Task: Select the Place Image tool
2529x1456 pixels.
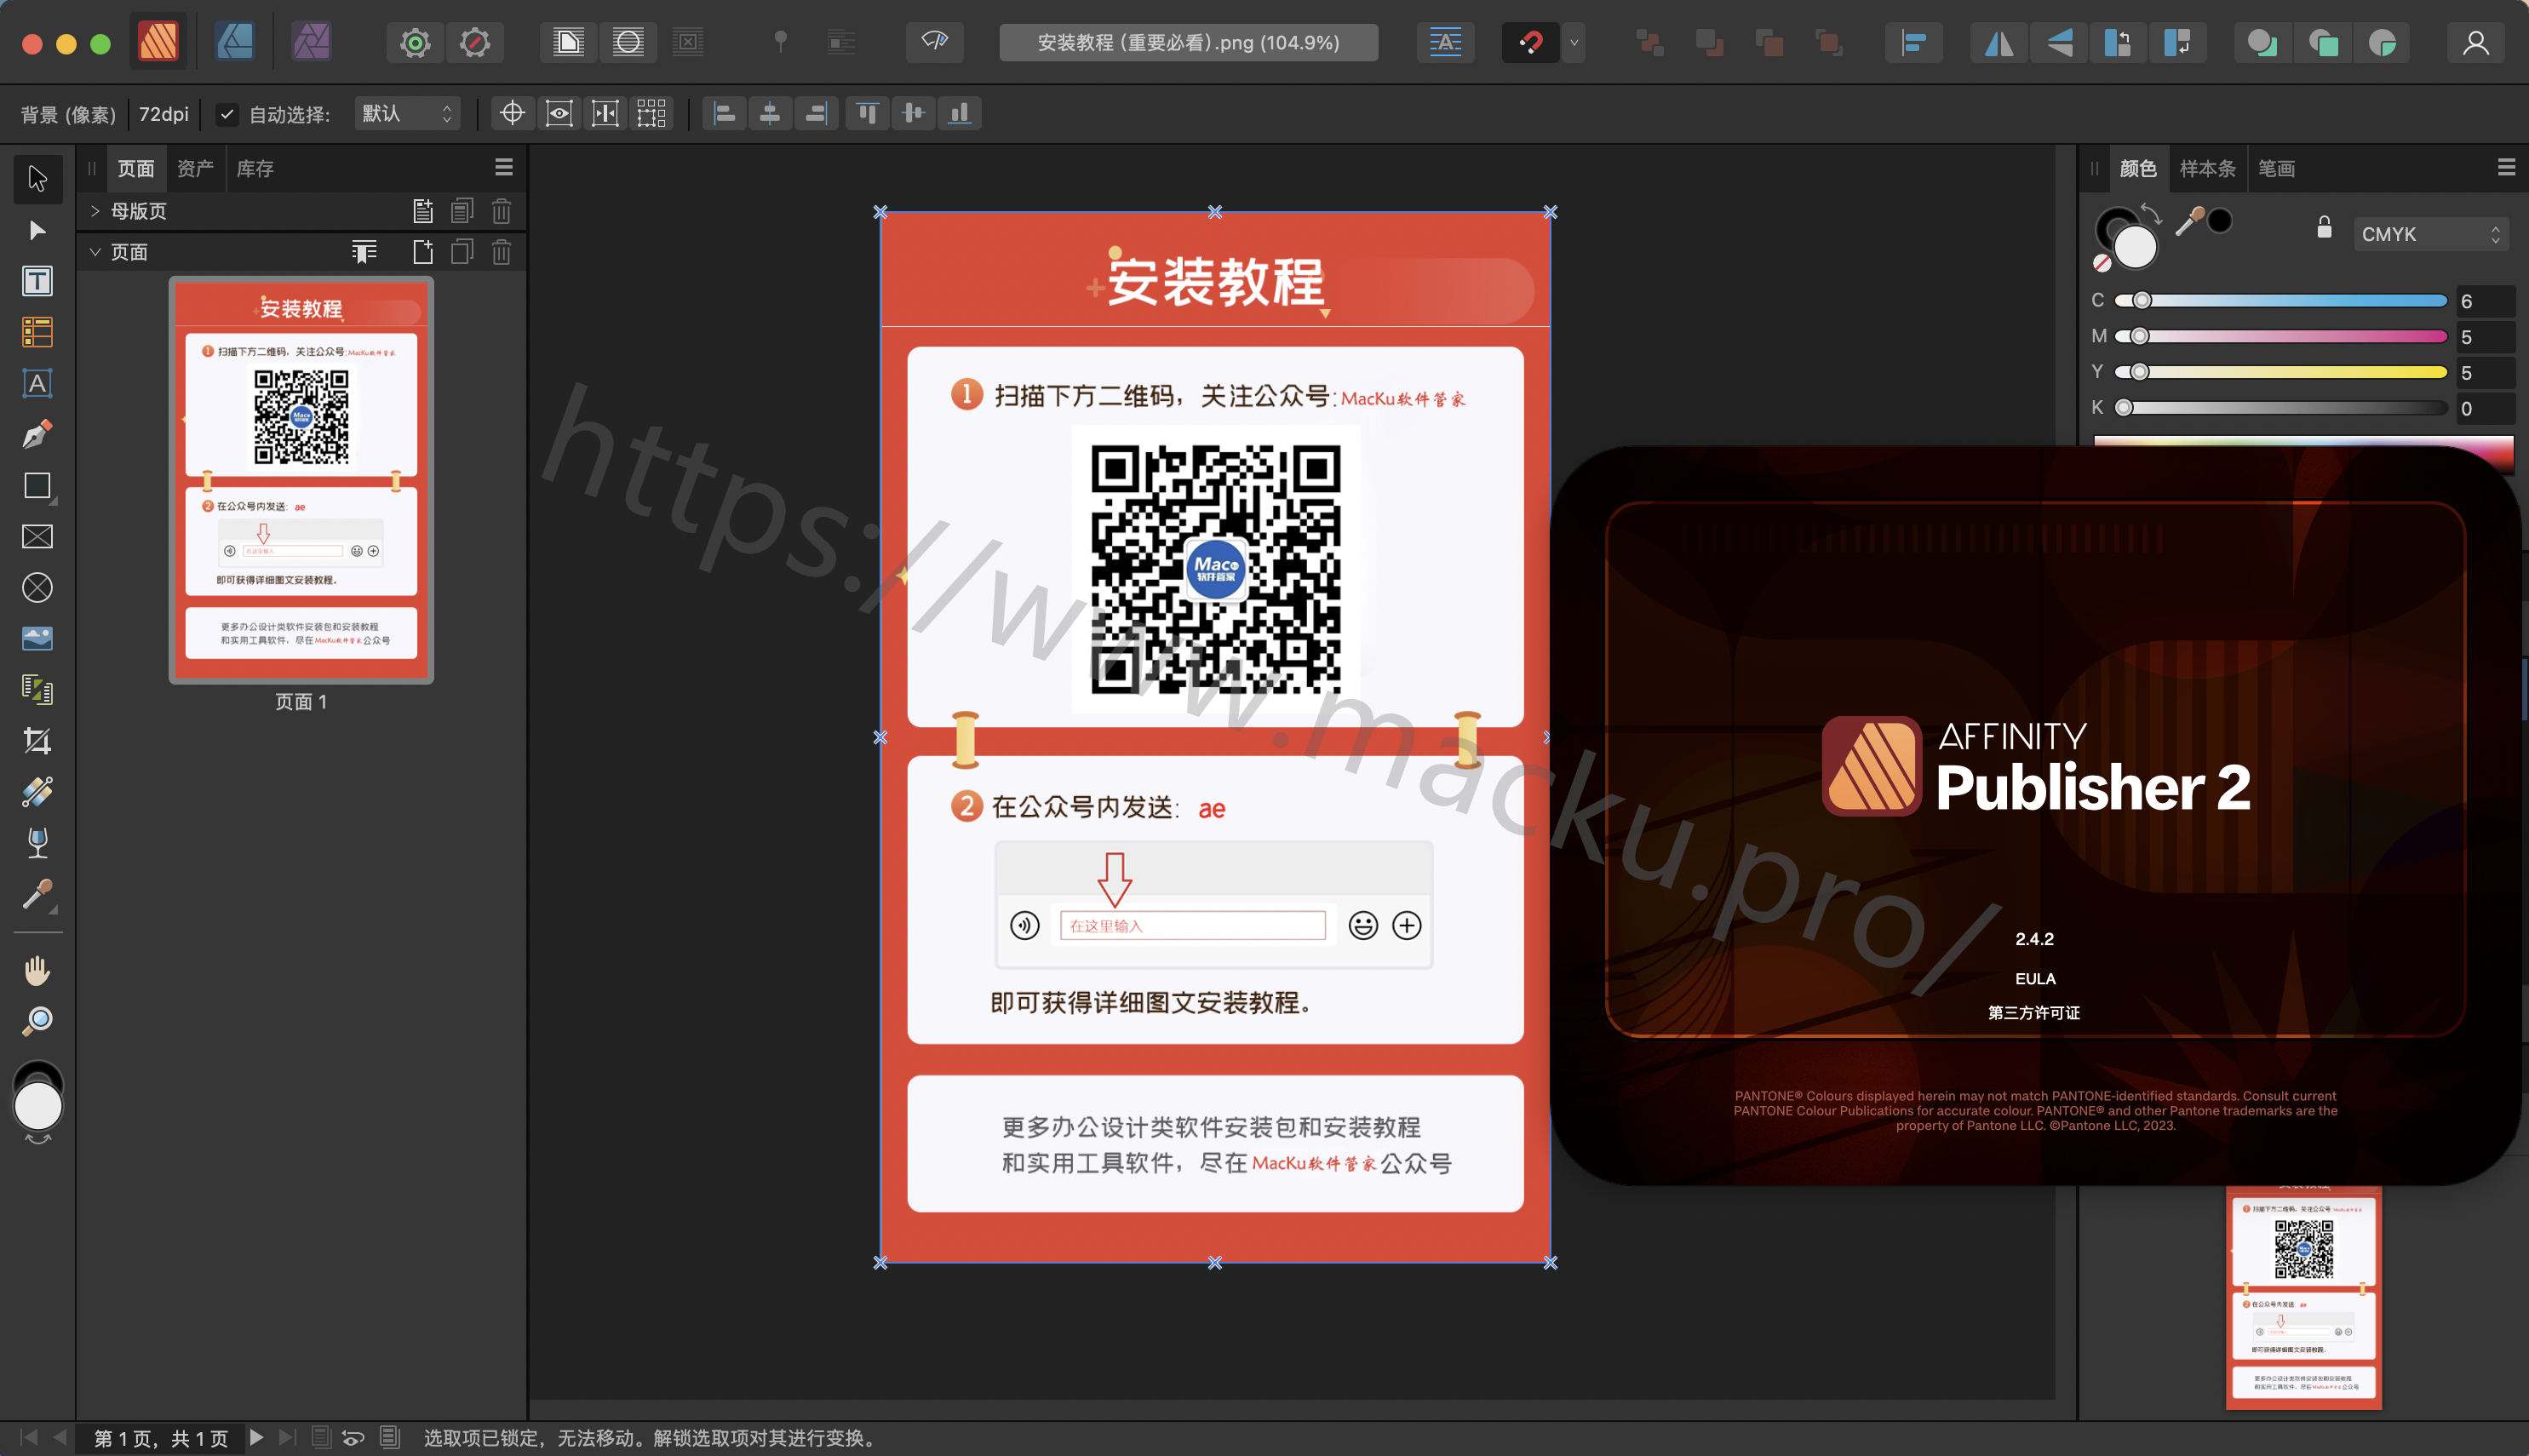Action: [x=37, y=638]
